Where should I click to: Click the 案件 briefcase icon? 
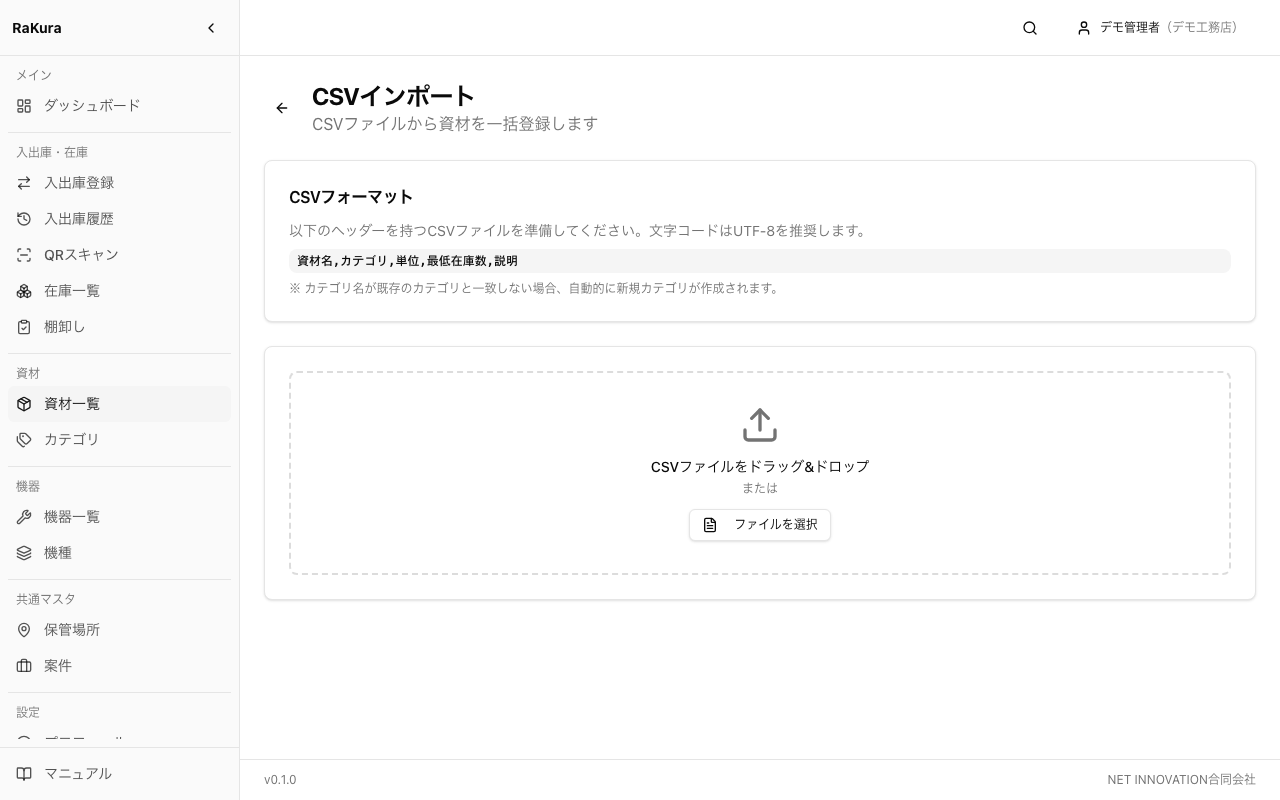tap(24, 666)
